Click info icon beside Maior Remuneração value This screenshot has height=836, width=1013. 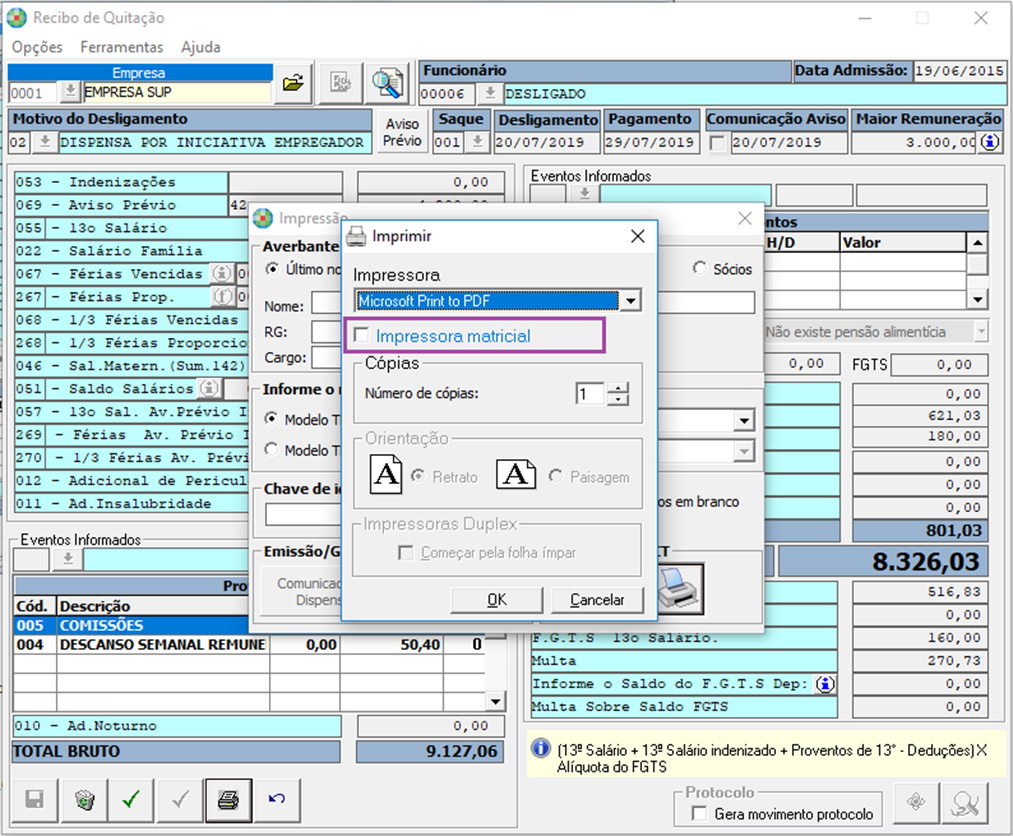[990, 141]
